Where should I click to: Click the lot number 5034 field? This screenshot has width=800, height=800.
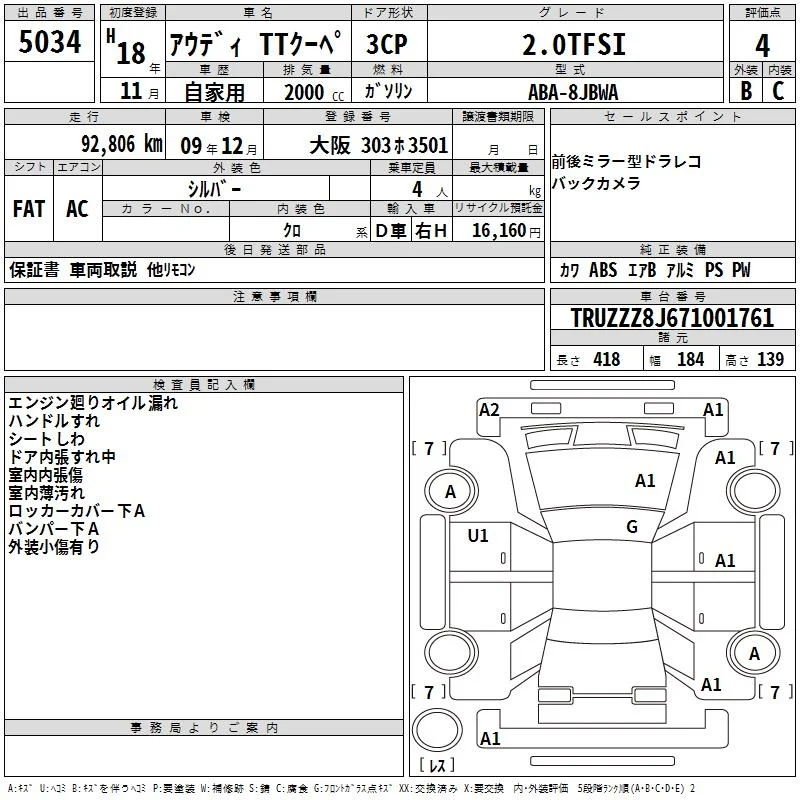[49, 41]
